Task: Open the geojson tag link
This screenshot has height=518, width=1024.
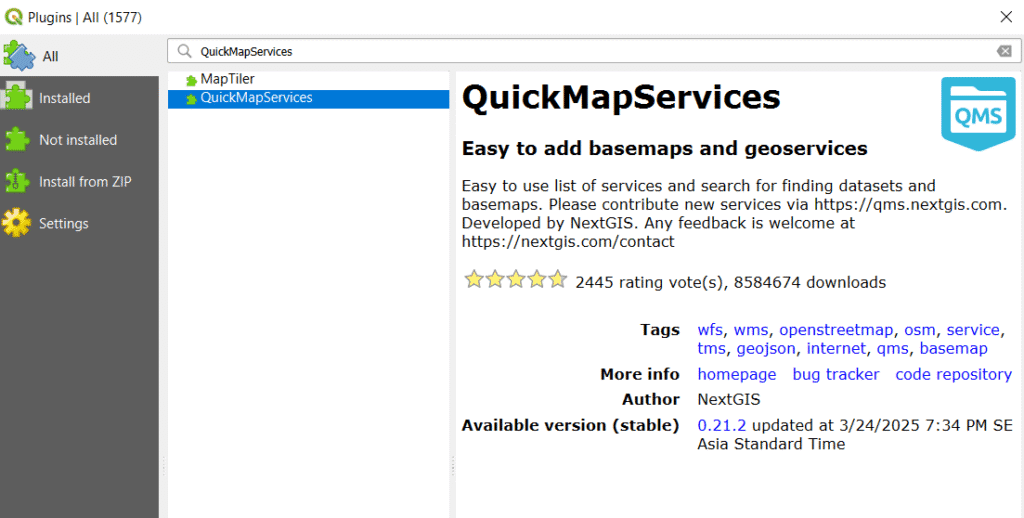Action: [x=766, y=349]
